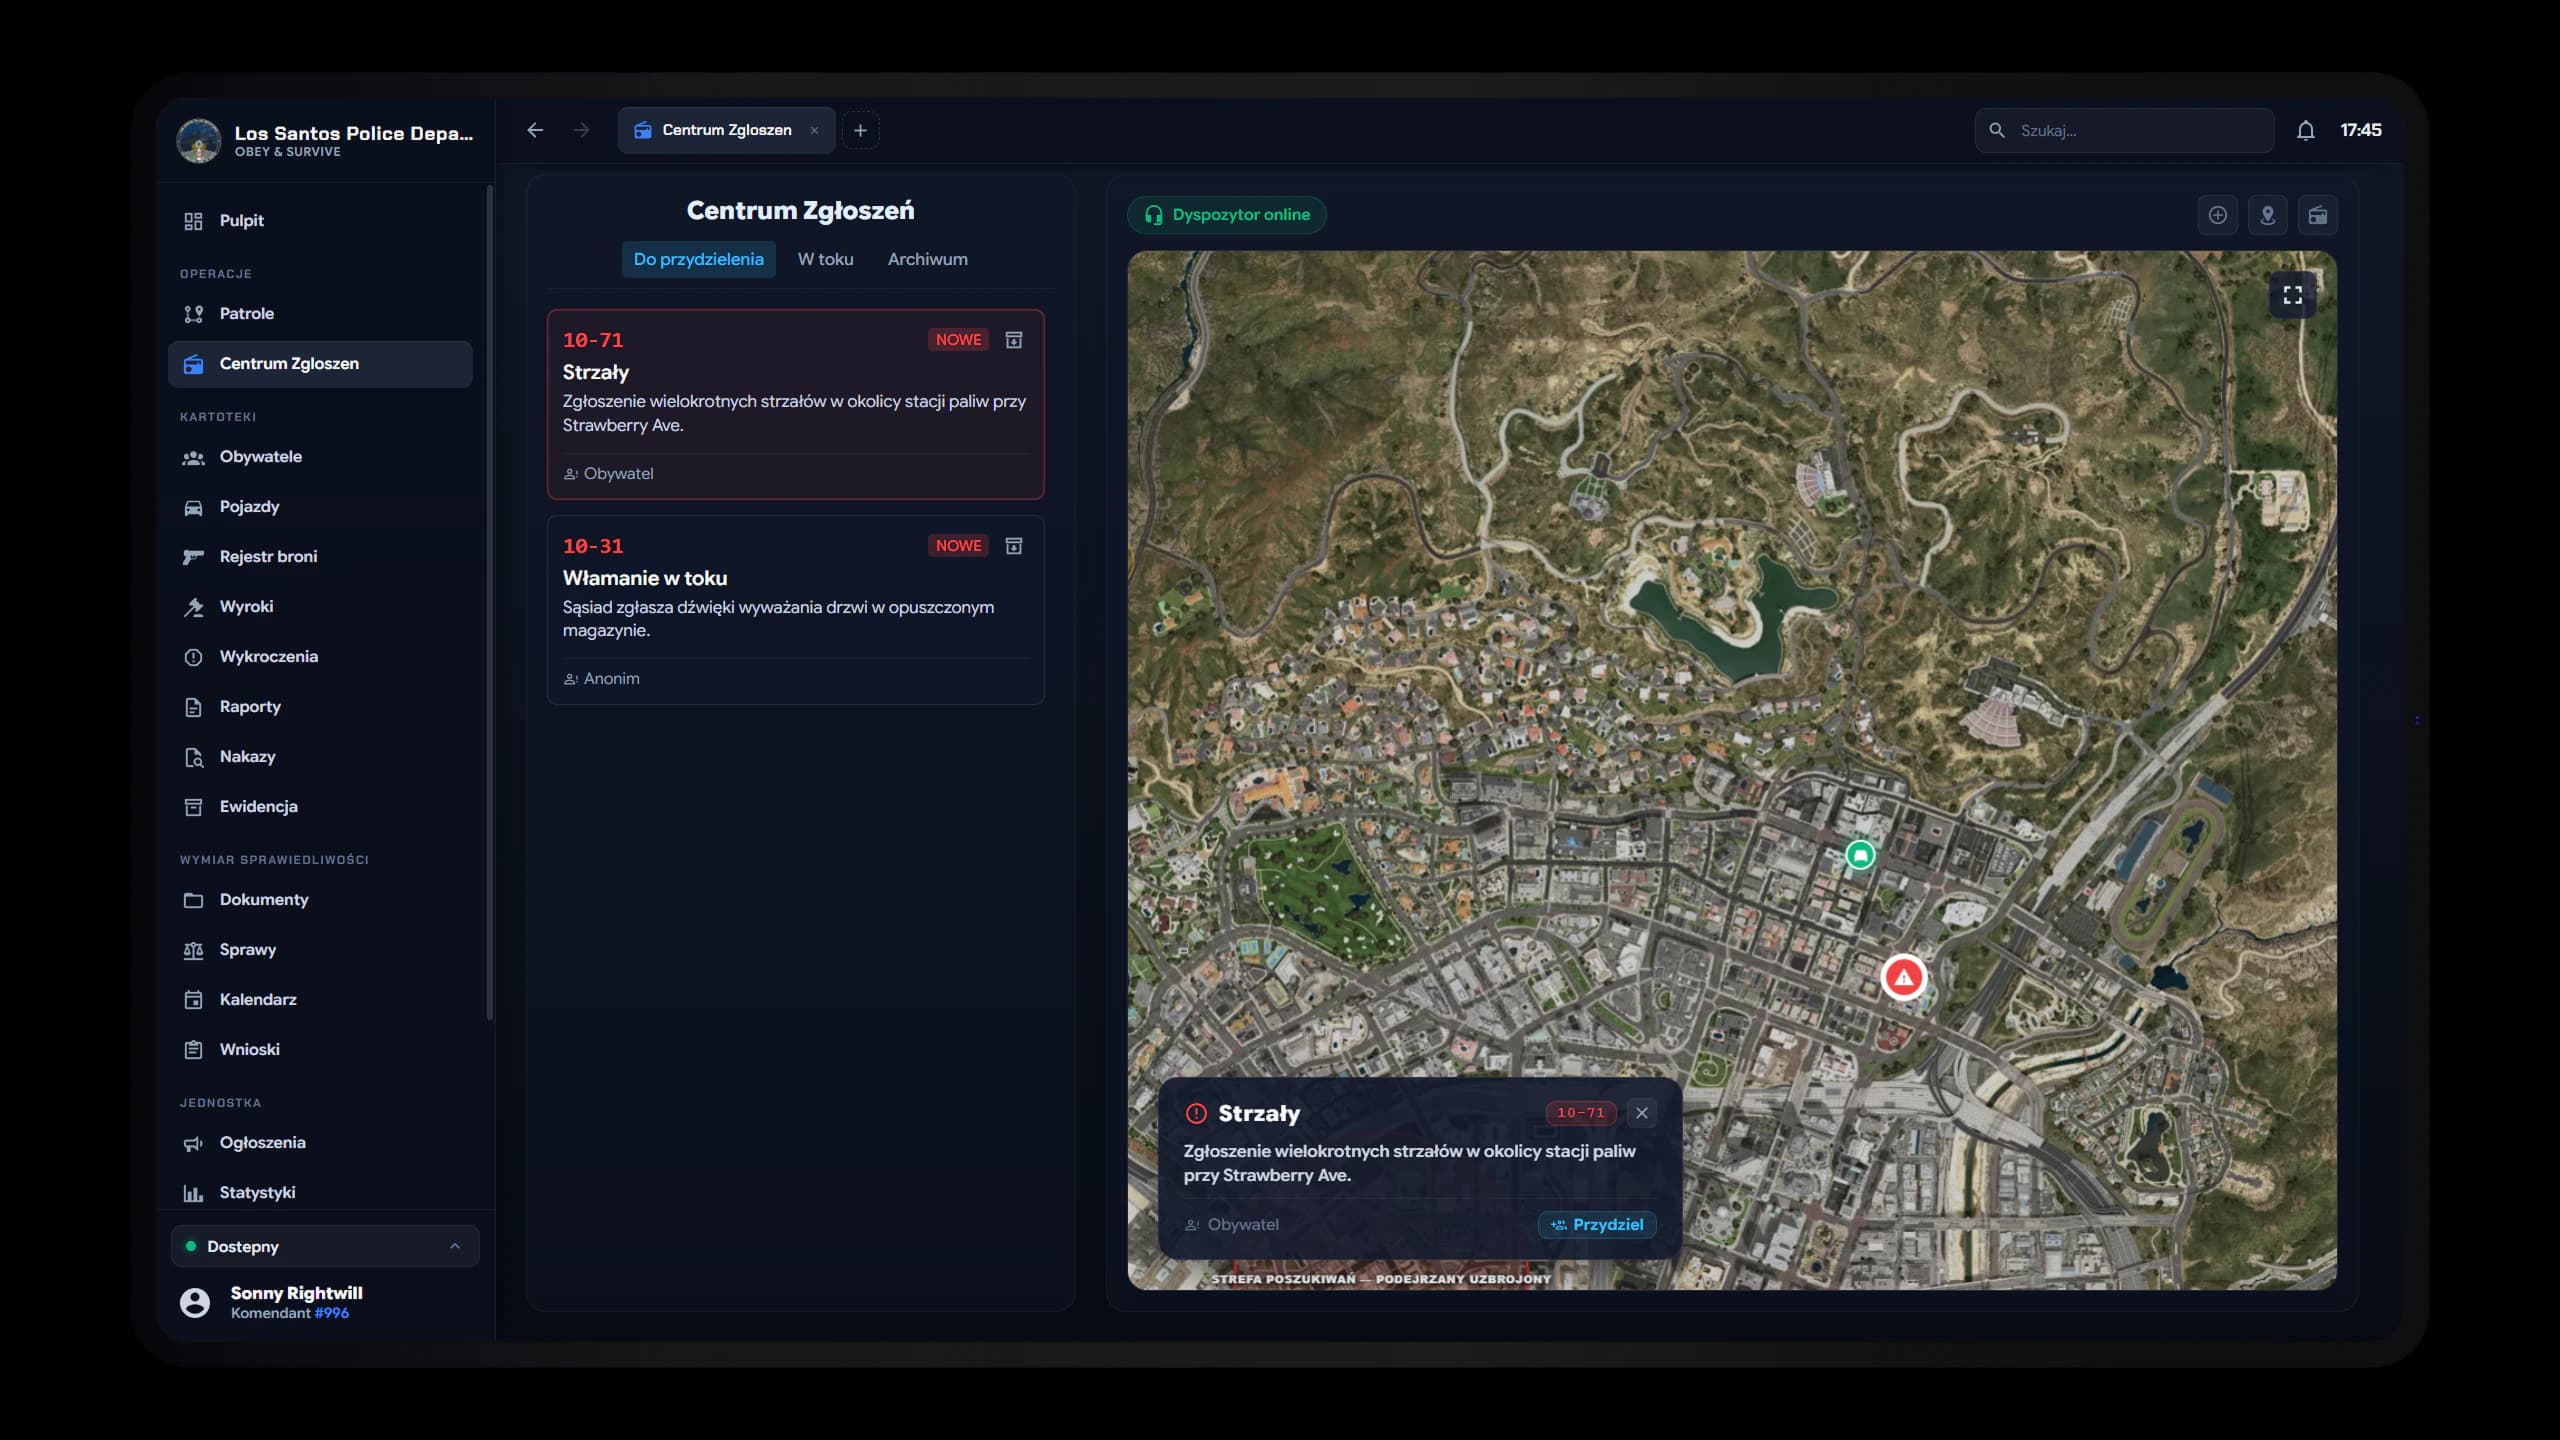
Task: Close the Strzały map popup
Action: click(x=1641, y=1113)
